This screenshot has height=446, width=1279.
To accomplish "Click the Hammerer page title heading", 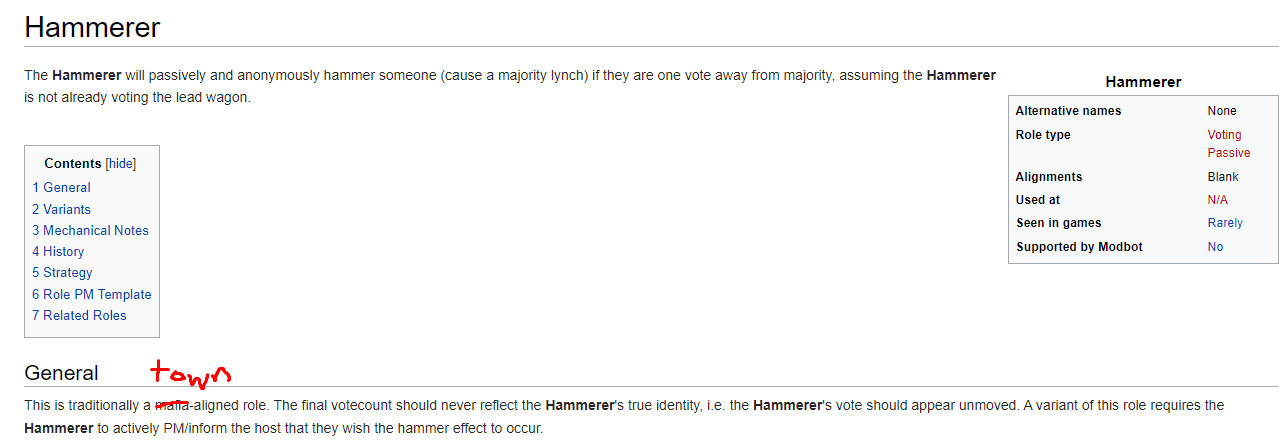I will tap(92, 27).
